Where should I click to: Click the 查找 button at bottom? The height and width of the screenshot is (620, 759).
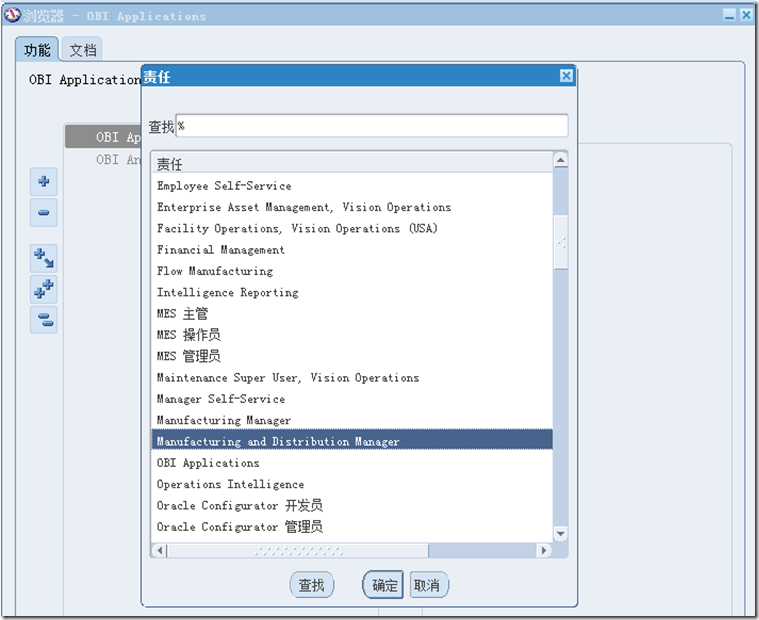311,585
